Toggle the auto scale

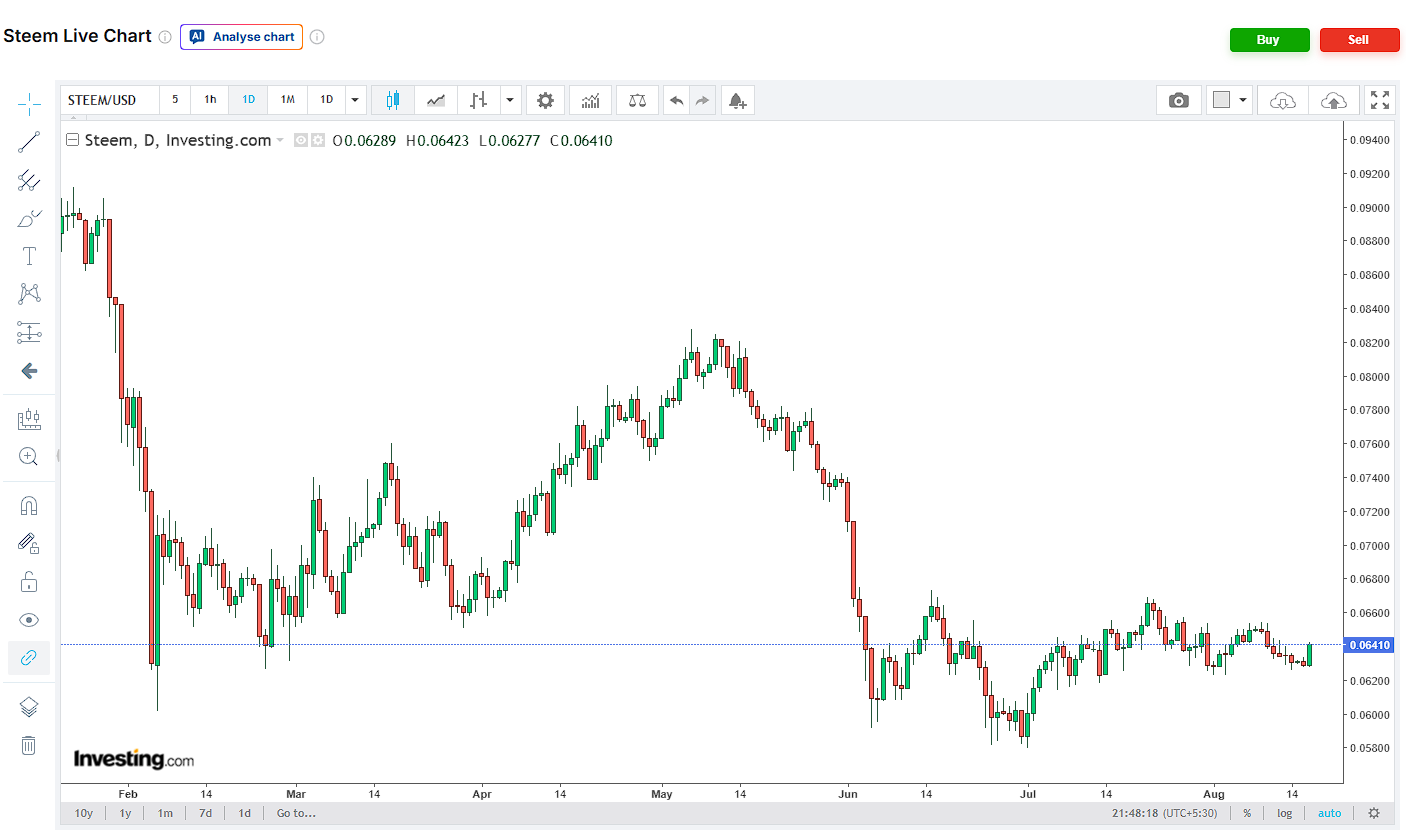[x=1330, y=813]
